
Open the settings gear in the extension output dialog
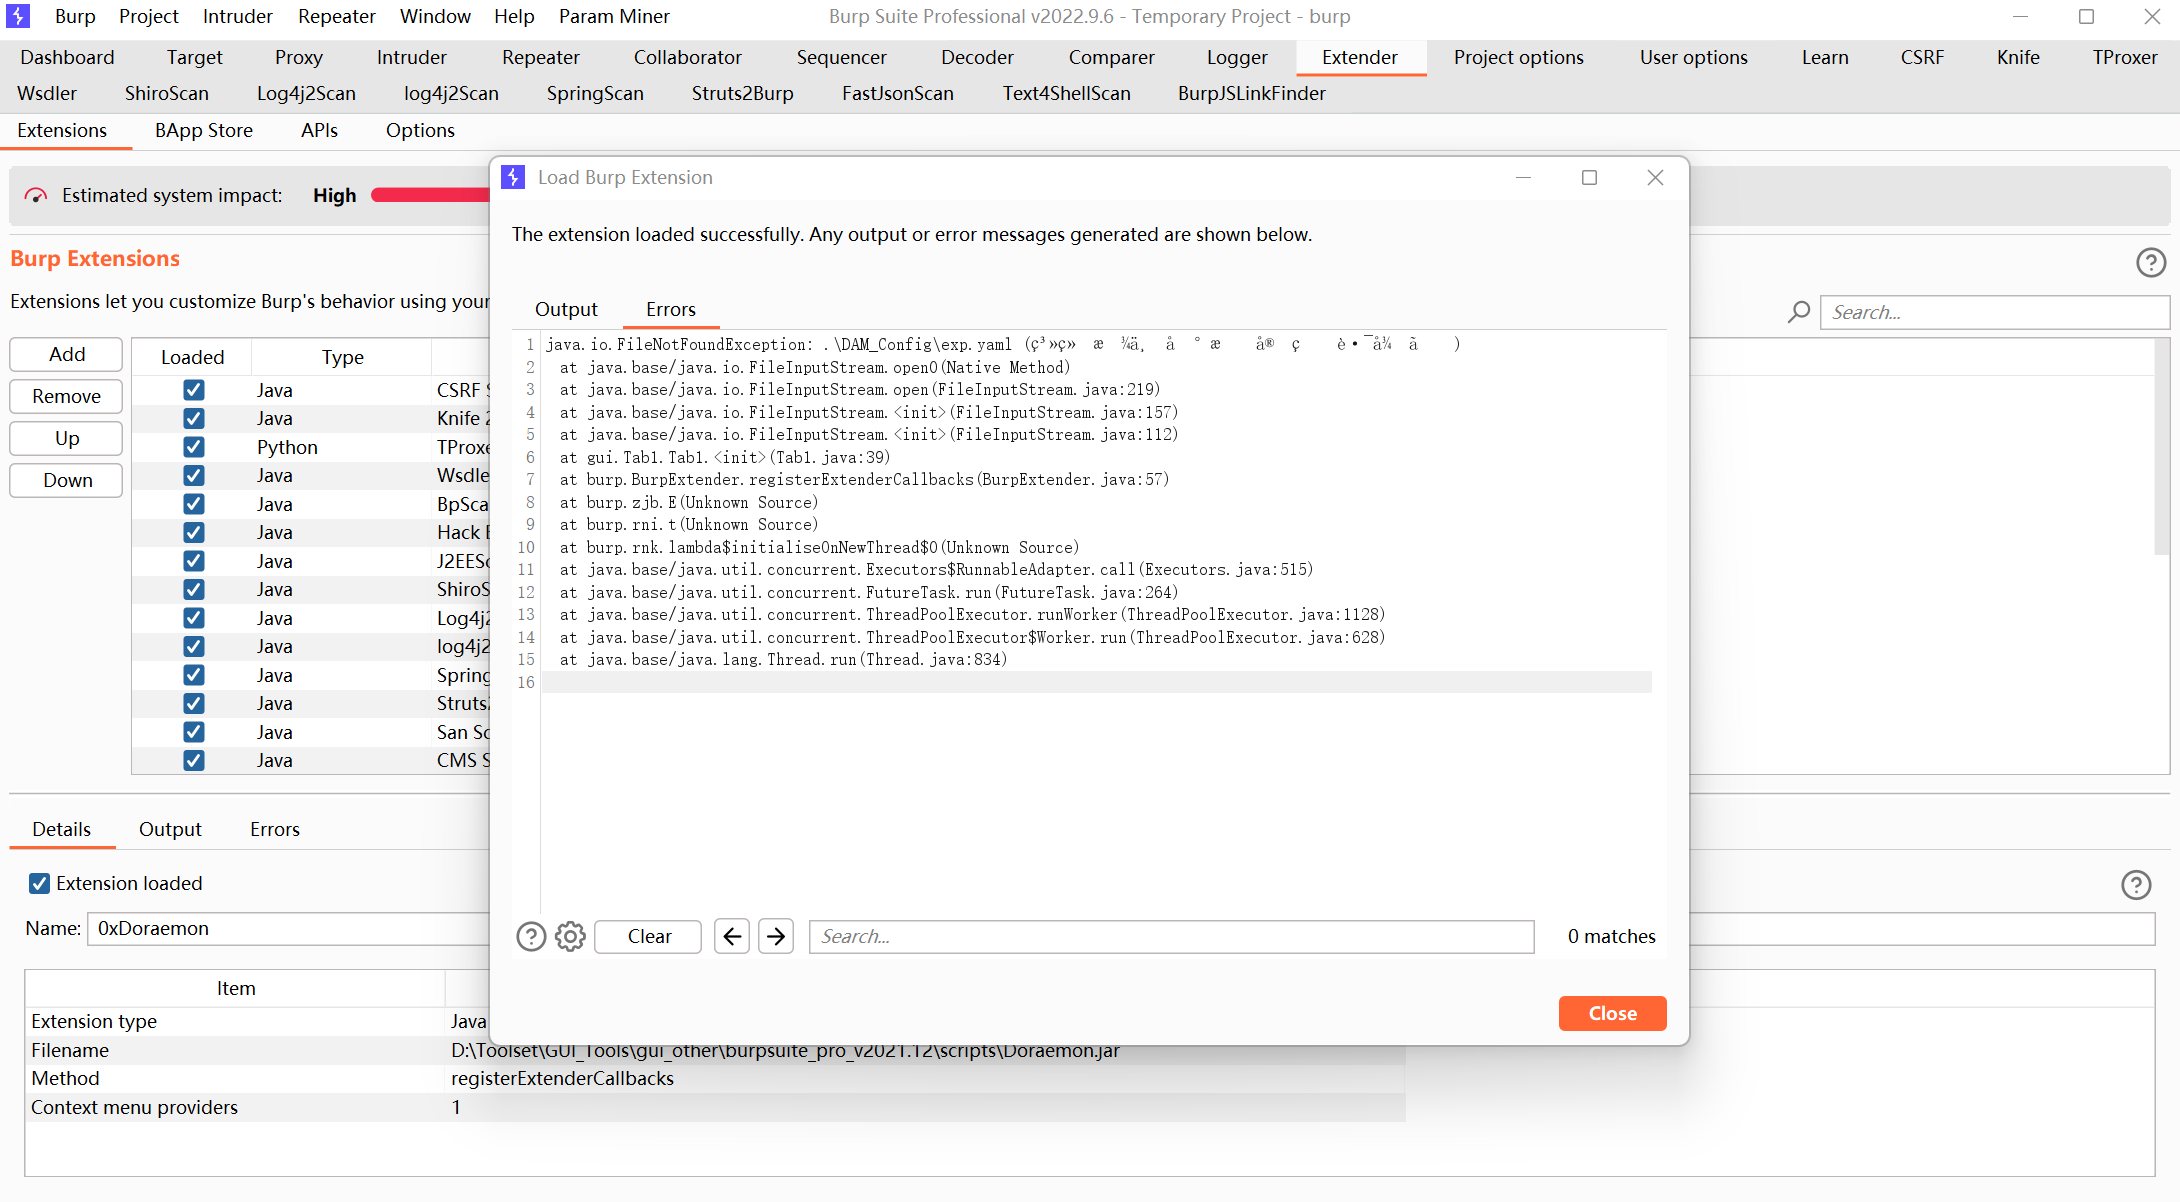570,936
